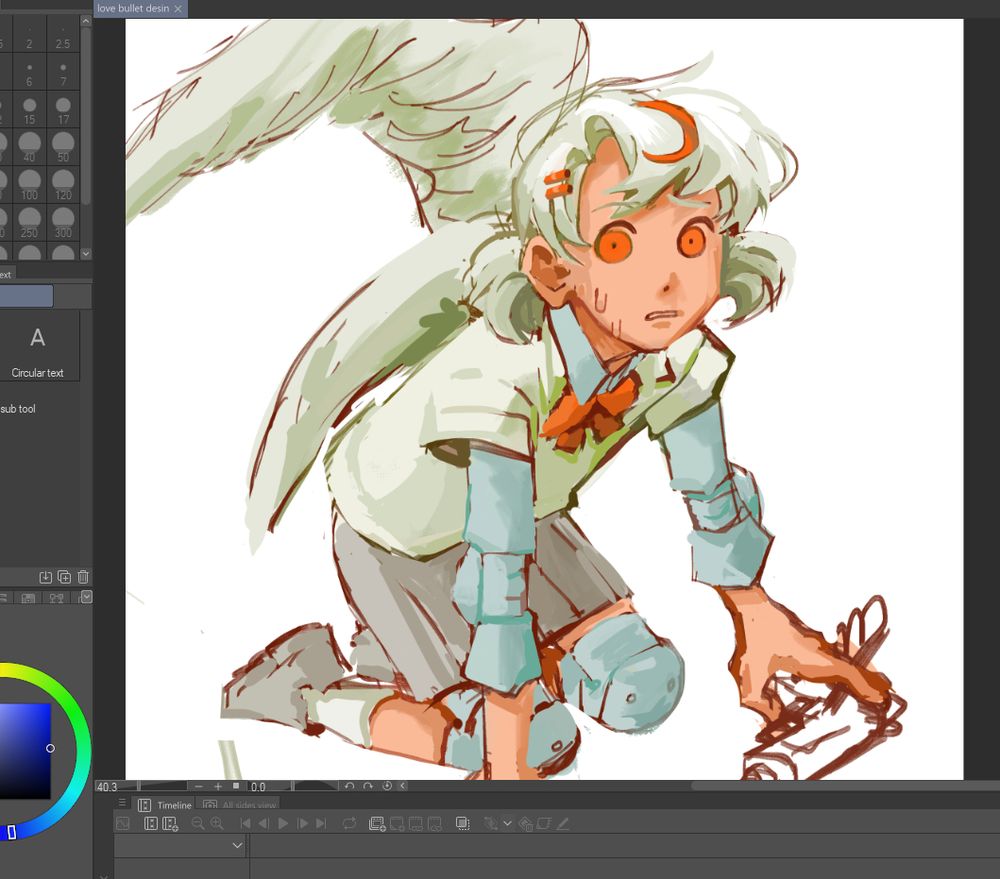Click the delete keyframe icon
The height and width of the screenshot is (879, 1000).
pos(526,824)
